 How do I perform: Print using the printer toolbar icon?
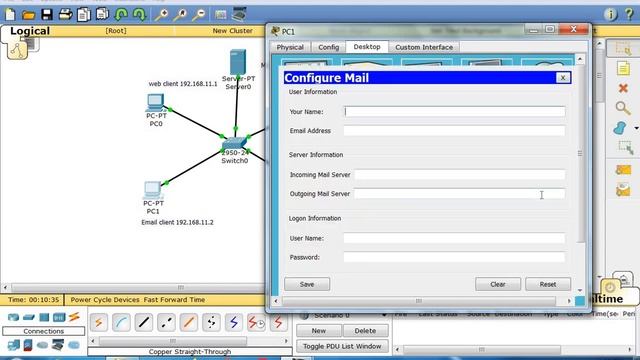tap(65, 15)
